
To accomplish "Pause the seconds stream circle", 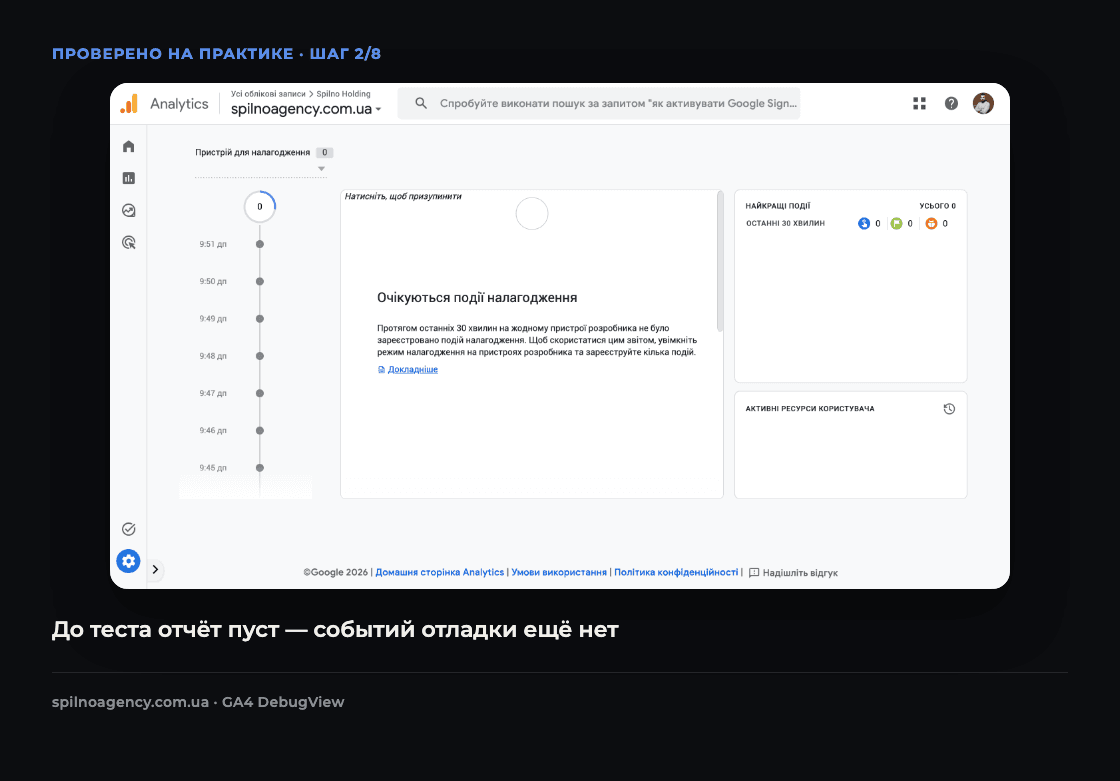I will 532,214.
